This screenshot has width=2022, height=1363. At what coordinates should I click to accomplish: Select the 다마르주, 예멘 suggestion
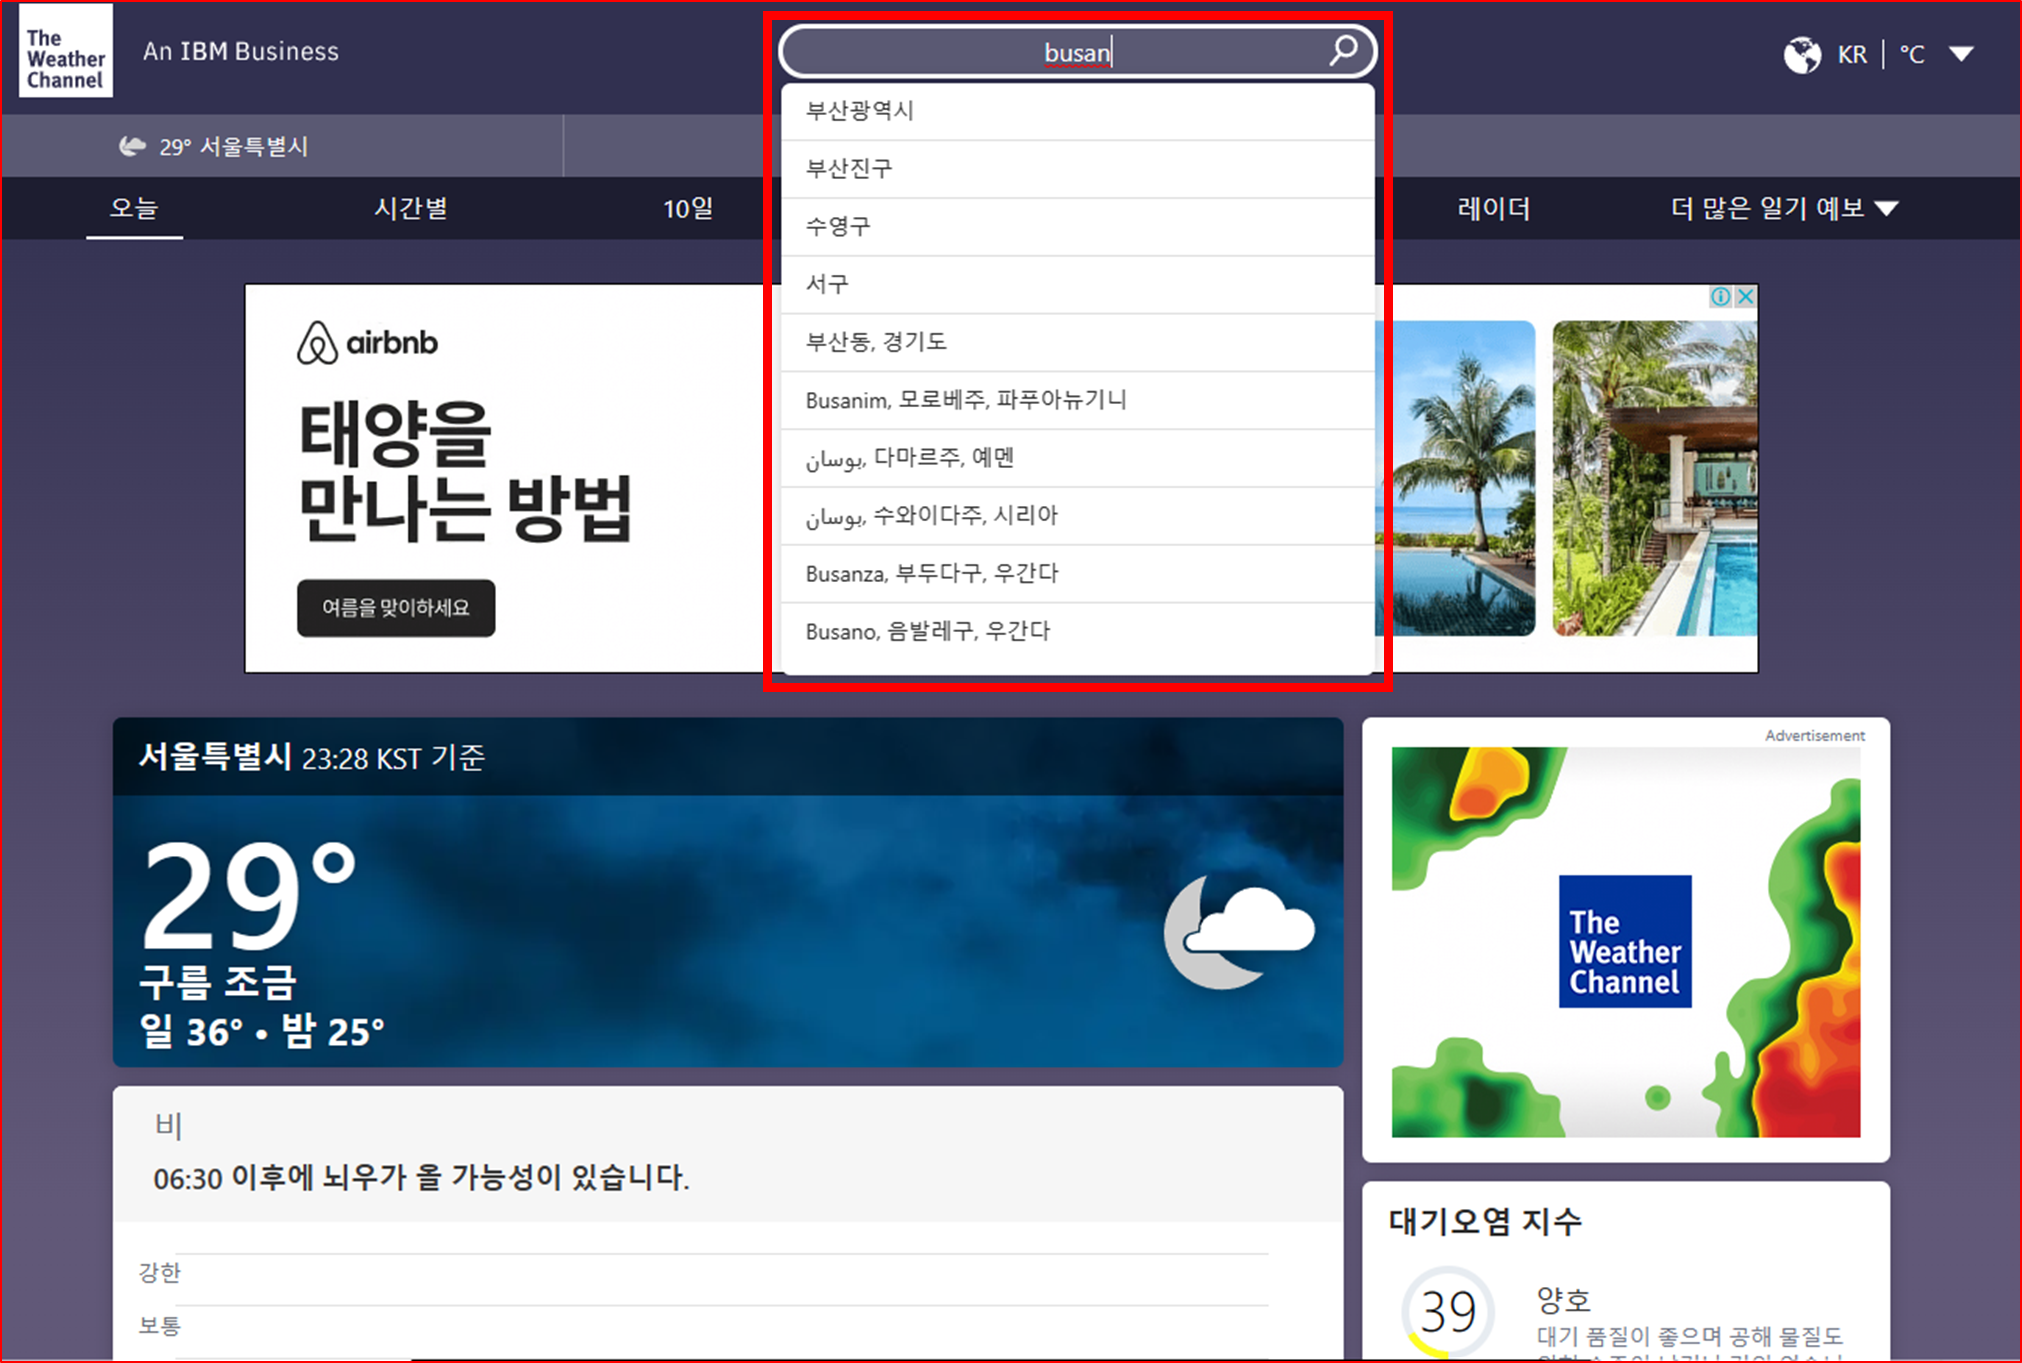point(1077,459)
